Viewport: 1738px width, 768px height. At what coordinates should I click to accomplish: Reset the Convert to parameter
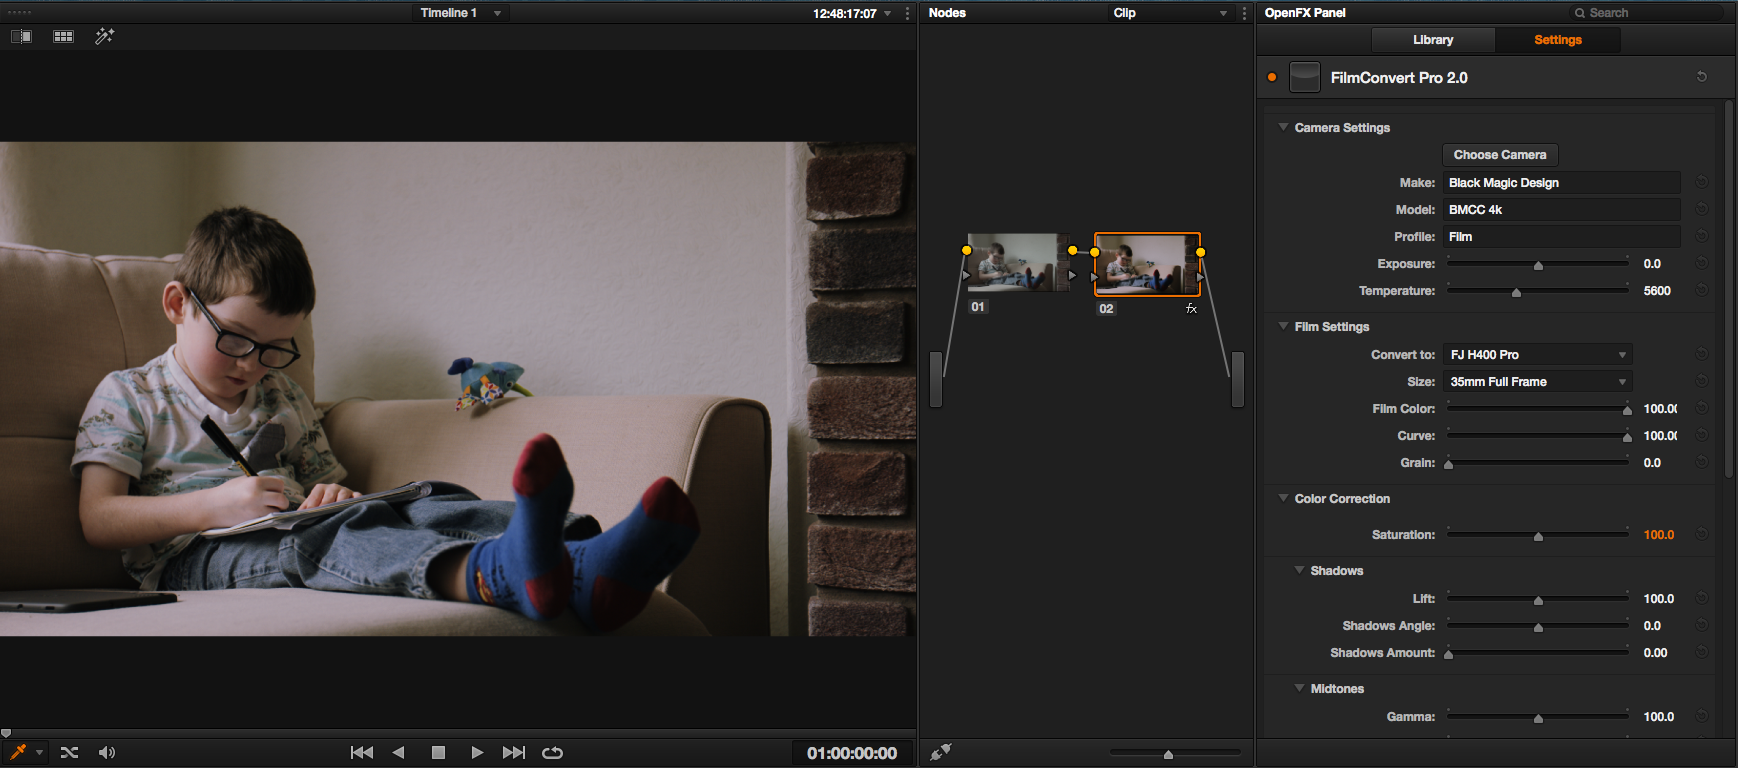pos(1702,354)
